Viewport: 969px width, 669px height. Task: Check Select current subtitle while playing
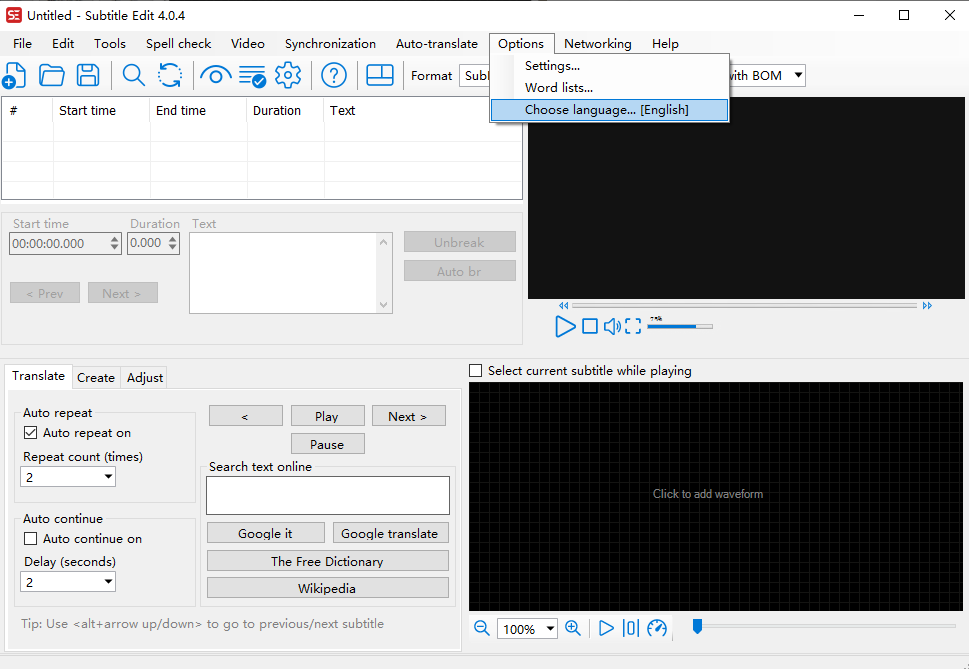[476, 371]
